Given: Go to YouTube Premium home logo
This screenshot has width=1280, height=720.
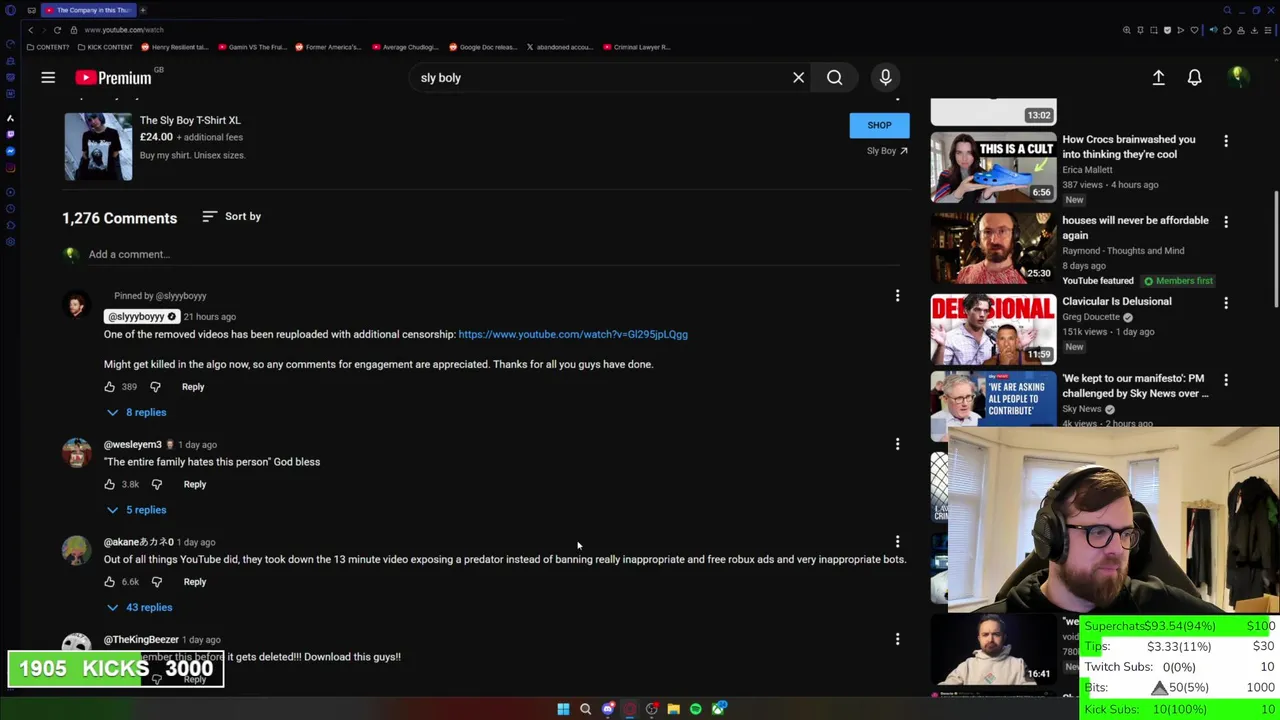Looking at the screenshot, I should pos(113,78).
